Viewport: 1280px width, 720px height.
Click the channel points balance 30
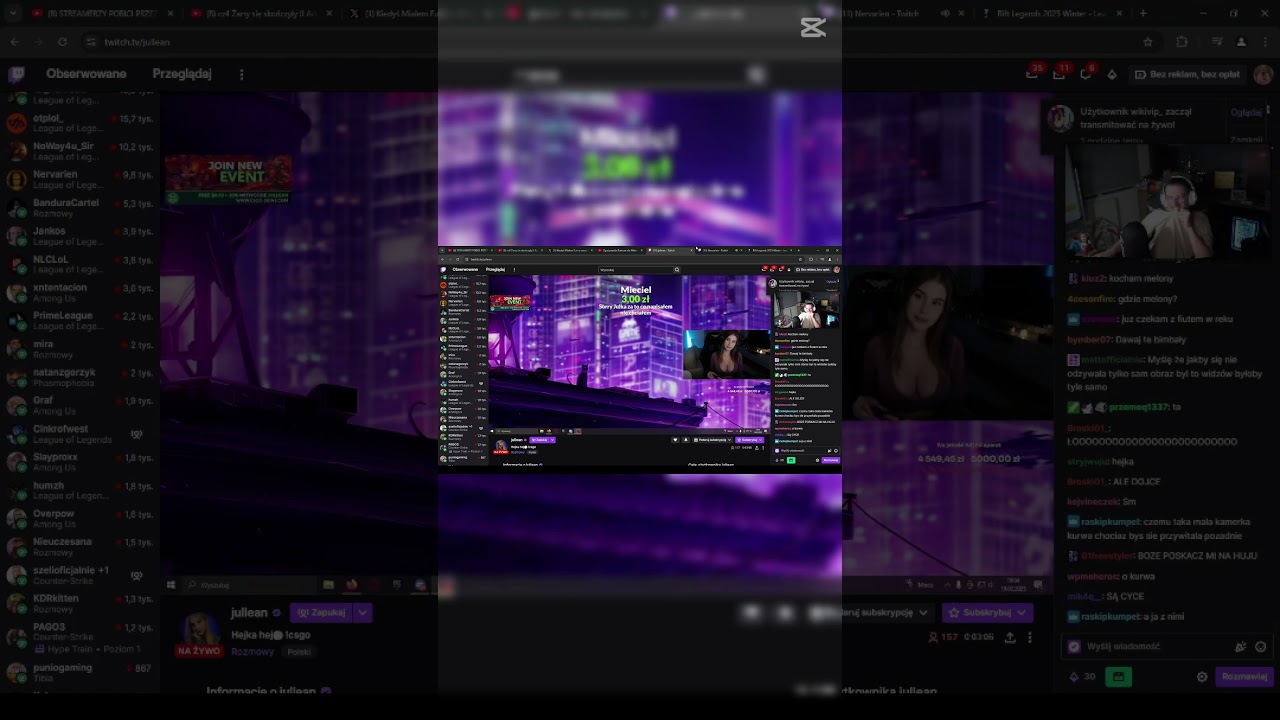click(1082, 676)
